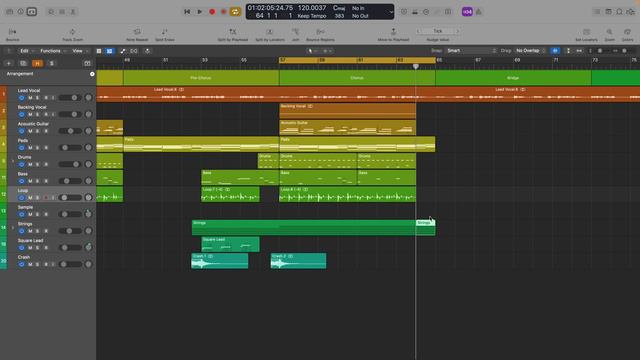Screen dimensions: 640x360
Task: Click the Join toolbar icon
Action: click(296, 32)
